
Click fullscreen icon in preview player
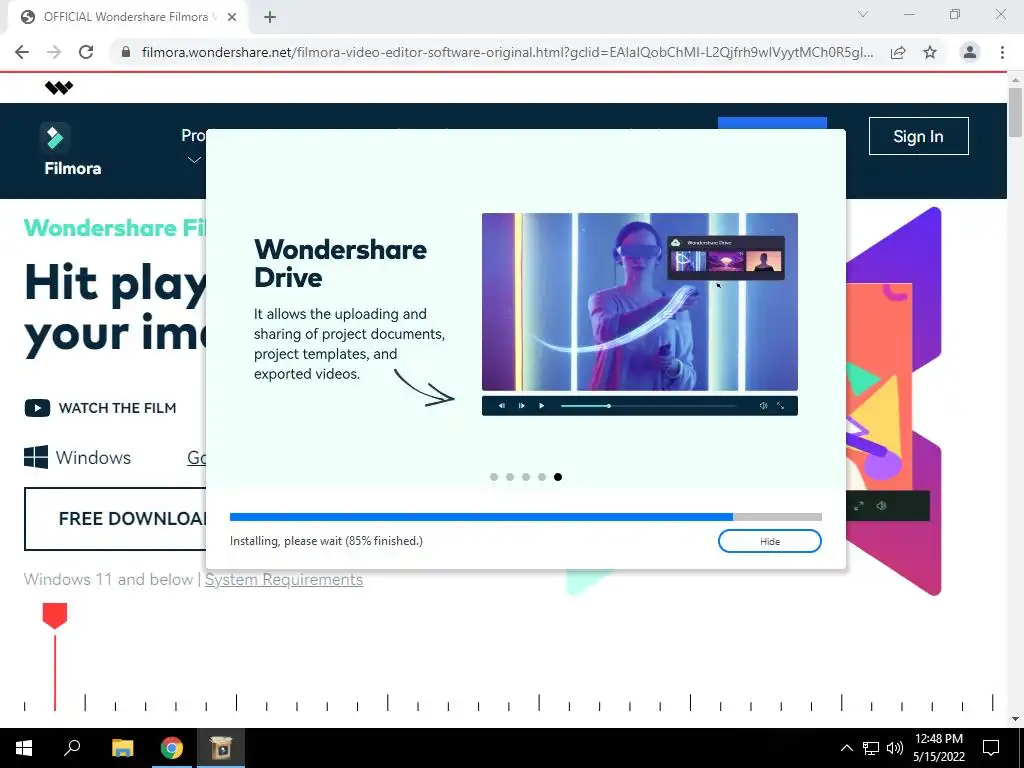pos(780,406)
